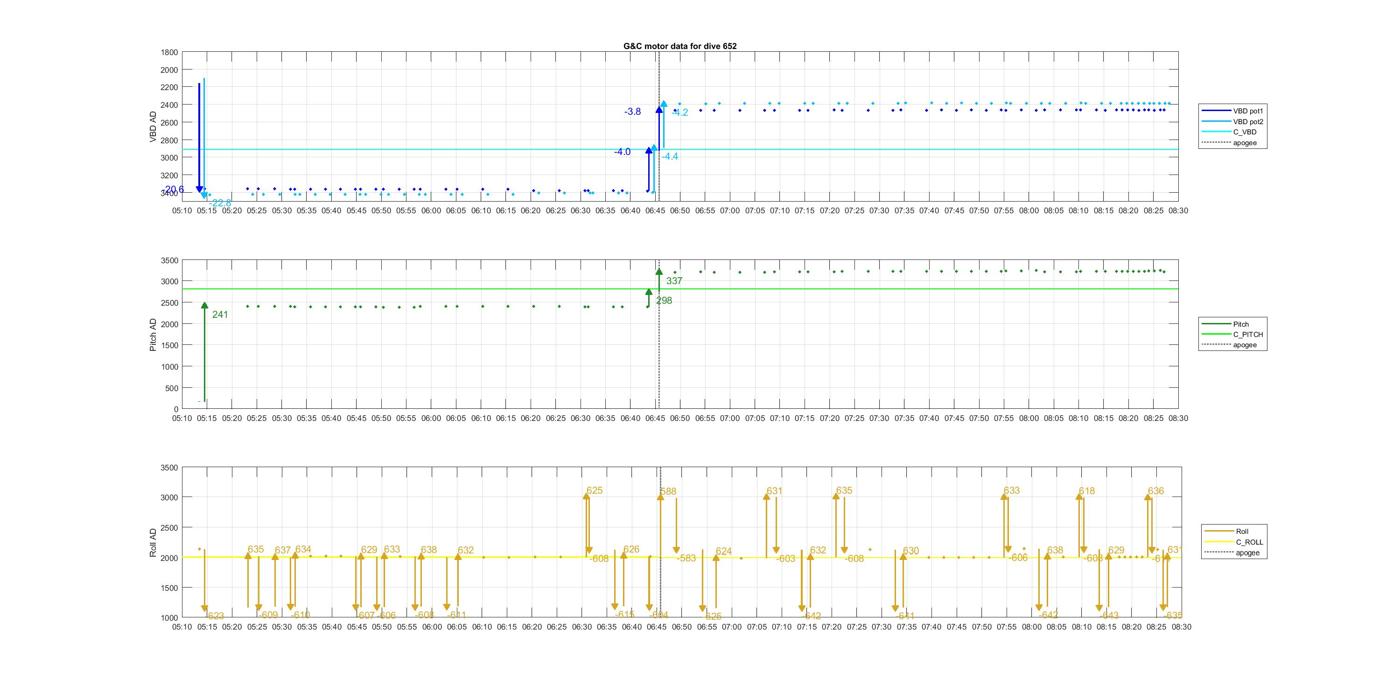1400x693 pixels.
Task: Click "06:00" on the Roll plot time axis
Action: [431, 627]
